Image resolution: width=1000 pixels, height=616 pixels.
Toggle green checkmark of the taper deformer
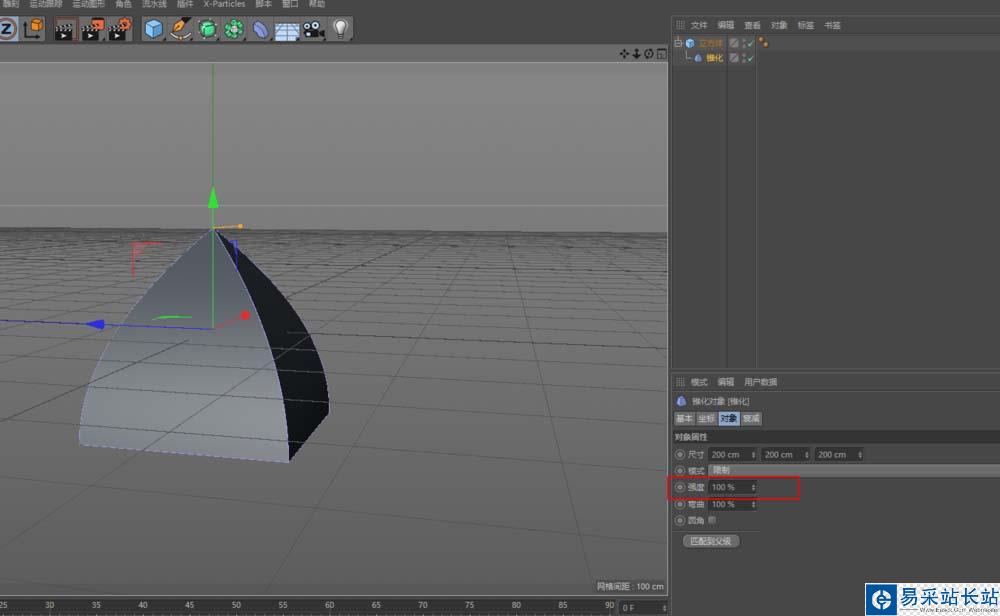pyautogui.click(x=750, y=58)
